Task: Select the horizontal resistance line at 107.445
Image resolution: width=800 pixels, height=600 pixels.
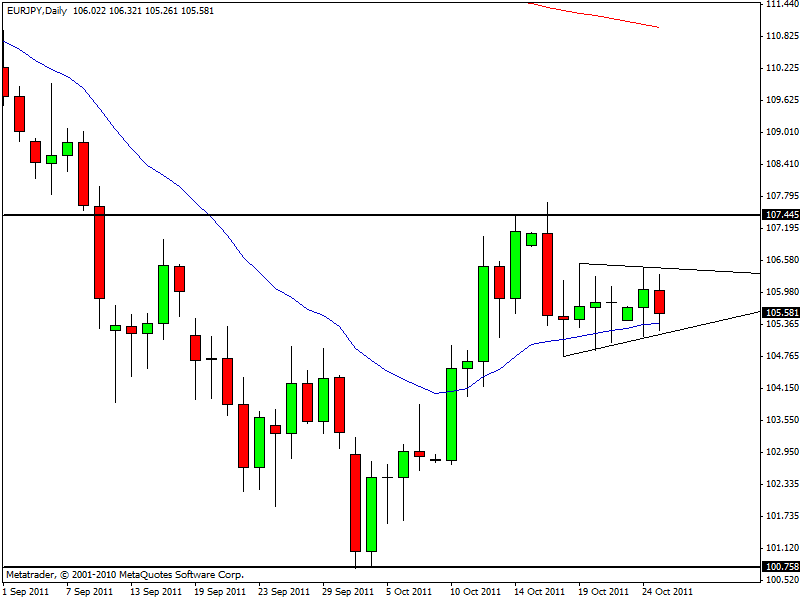Action: click(x=300, y=215)
